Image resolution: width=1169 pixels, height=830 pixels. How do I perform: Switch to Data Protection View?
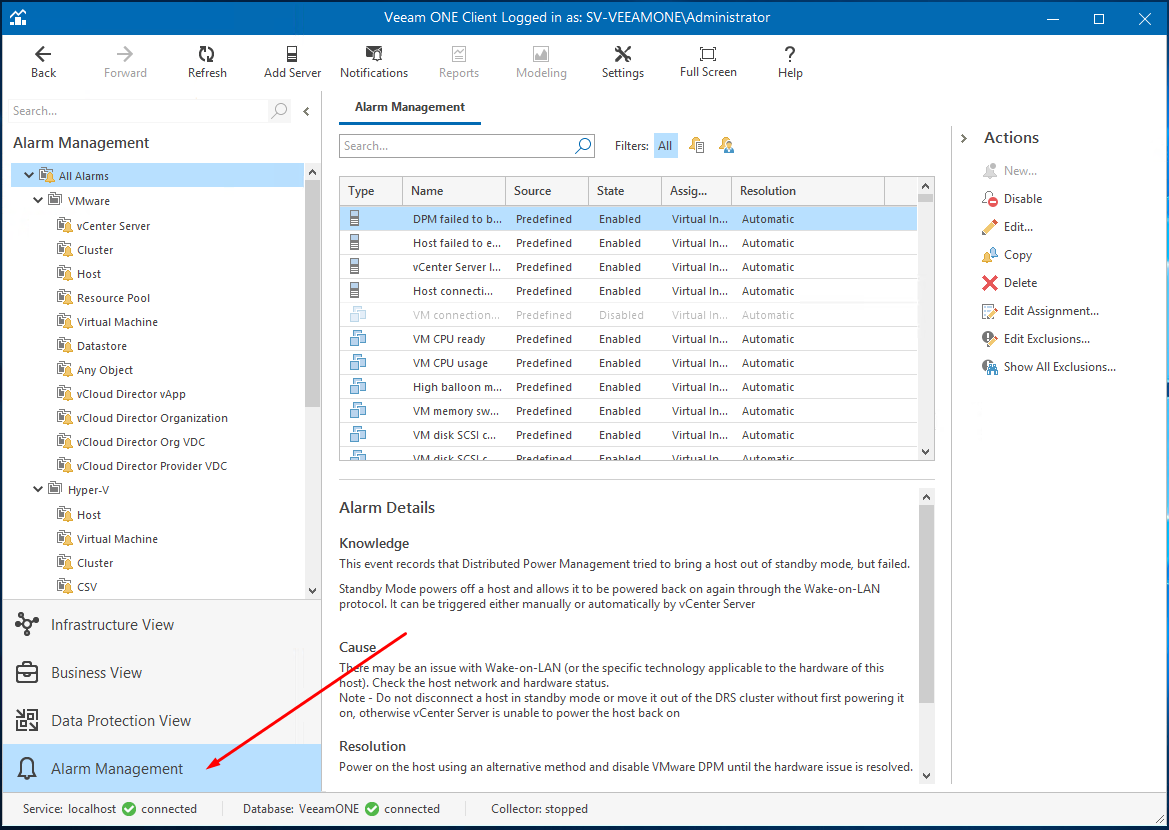120,721
